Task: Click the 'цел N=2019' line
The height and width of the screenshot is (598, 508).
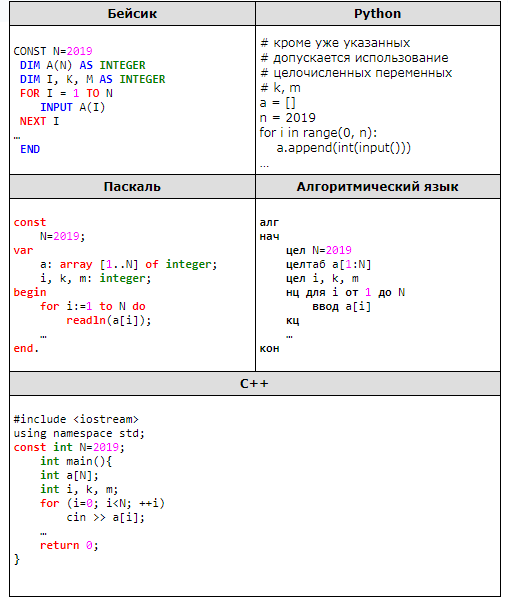Action: click(319, 251)
